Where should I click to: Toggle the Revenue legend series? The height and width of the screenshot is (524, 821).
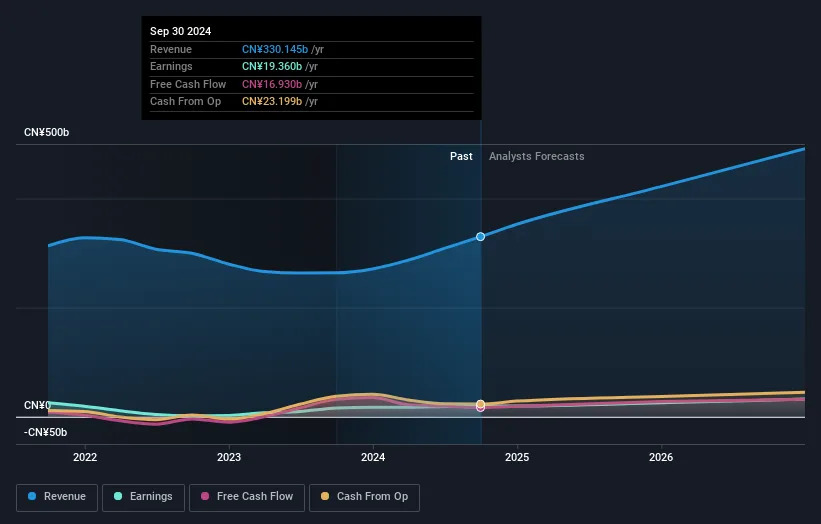(x=57, y=497)
